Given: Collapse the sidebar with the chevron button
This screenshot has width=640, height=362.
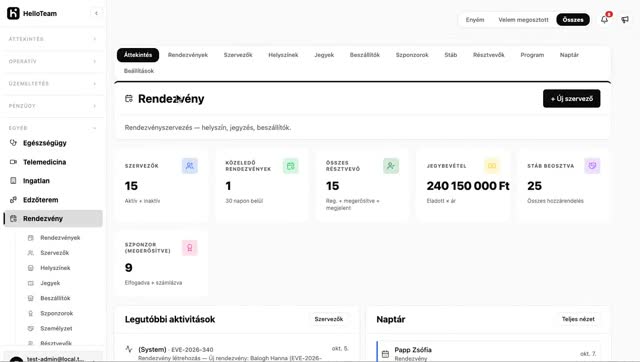Looking at the screenshot, I should tap(96, 13).
